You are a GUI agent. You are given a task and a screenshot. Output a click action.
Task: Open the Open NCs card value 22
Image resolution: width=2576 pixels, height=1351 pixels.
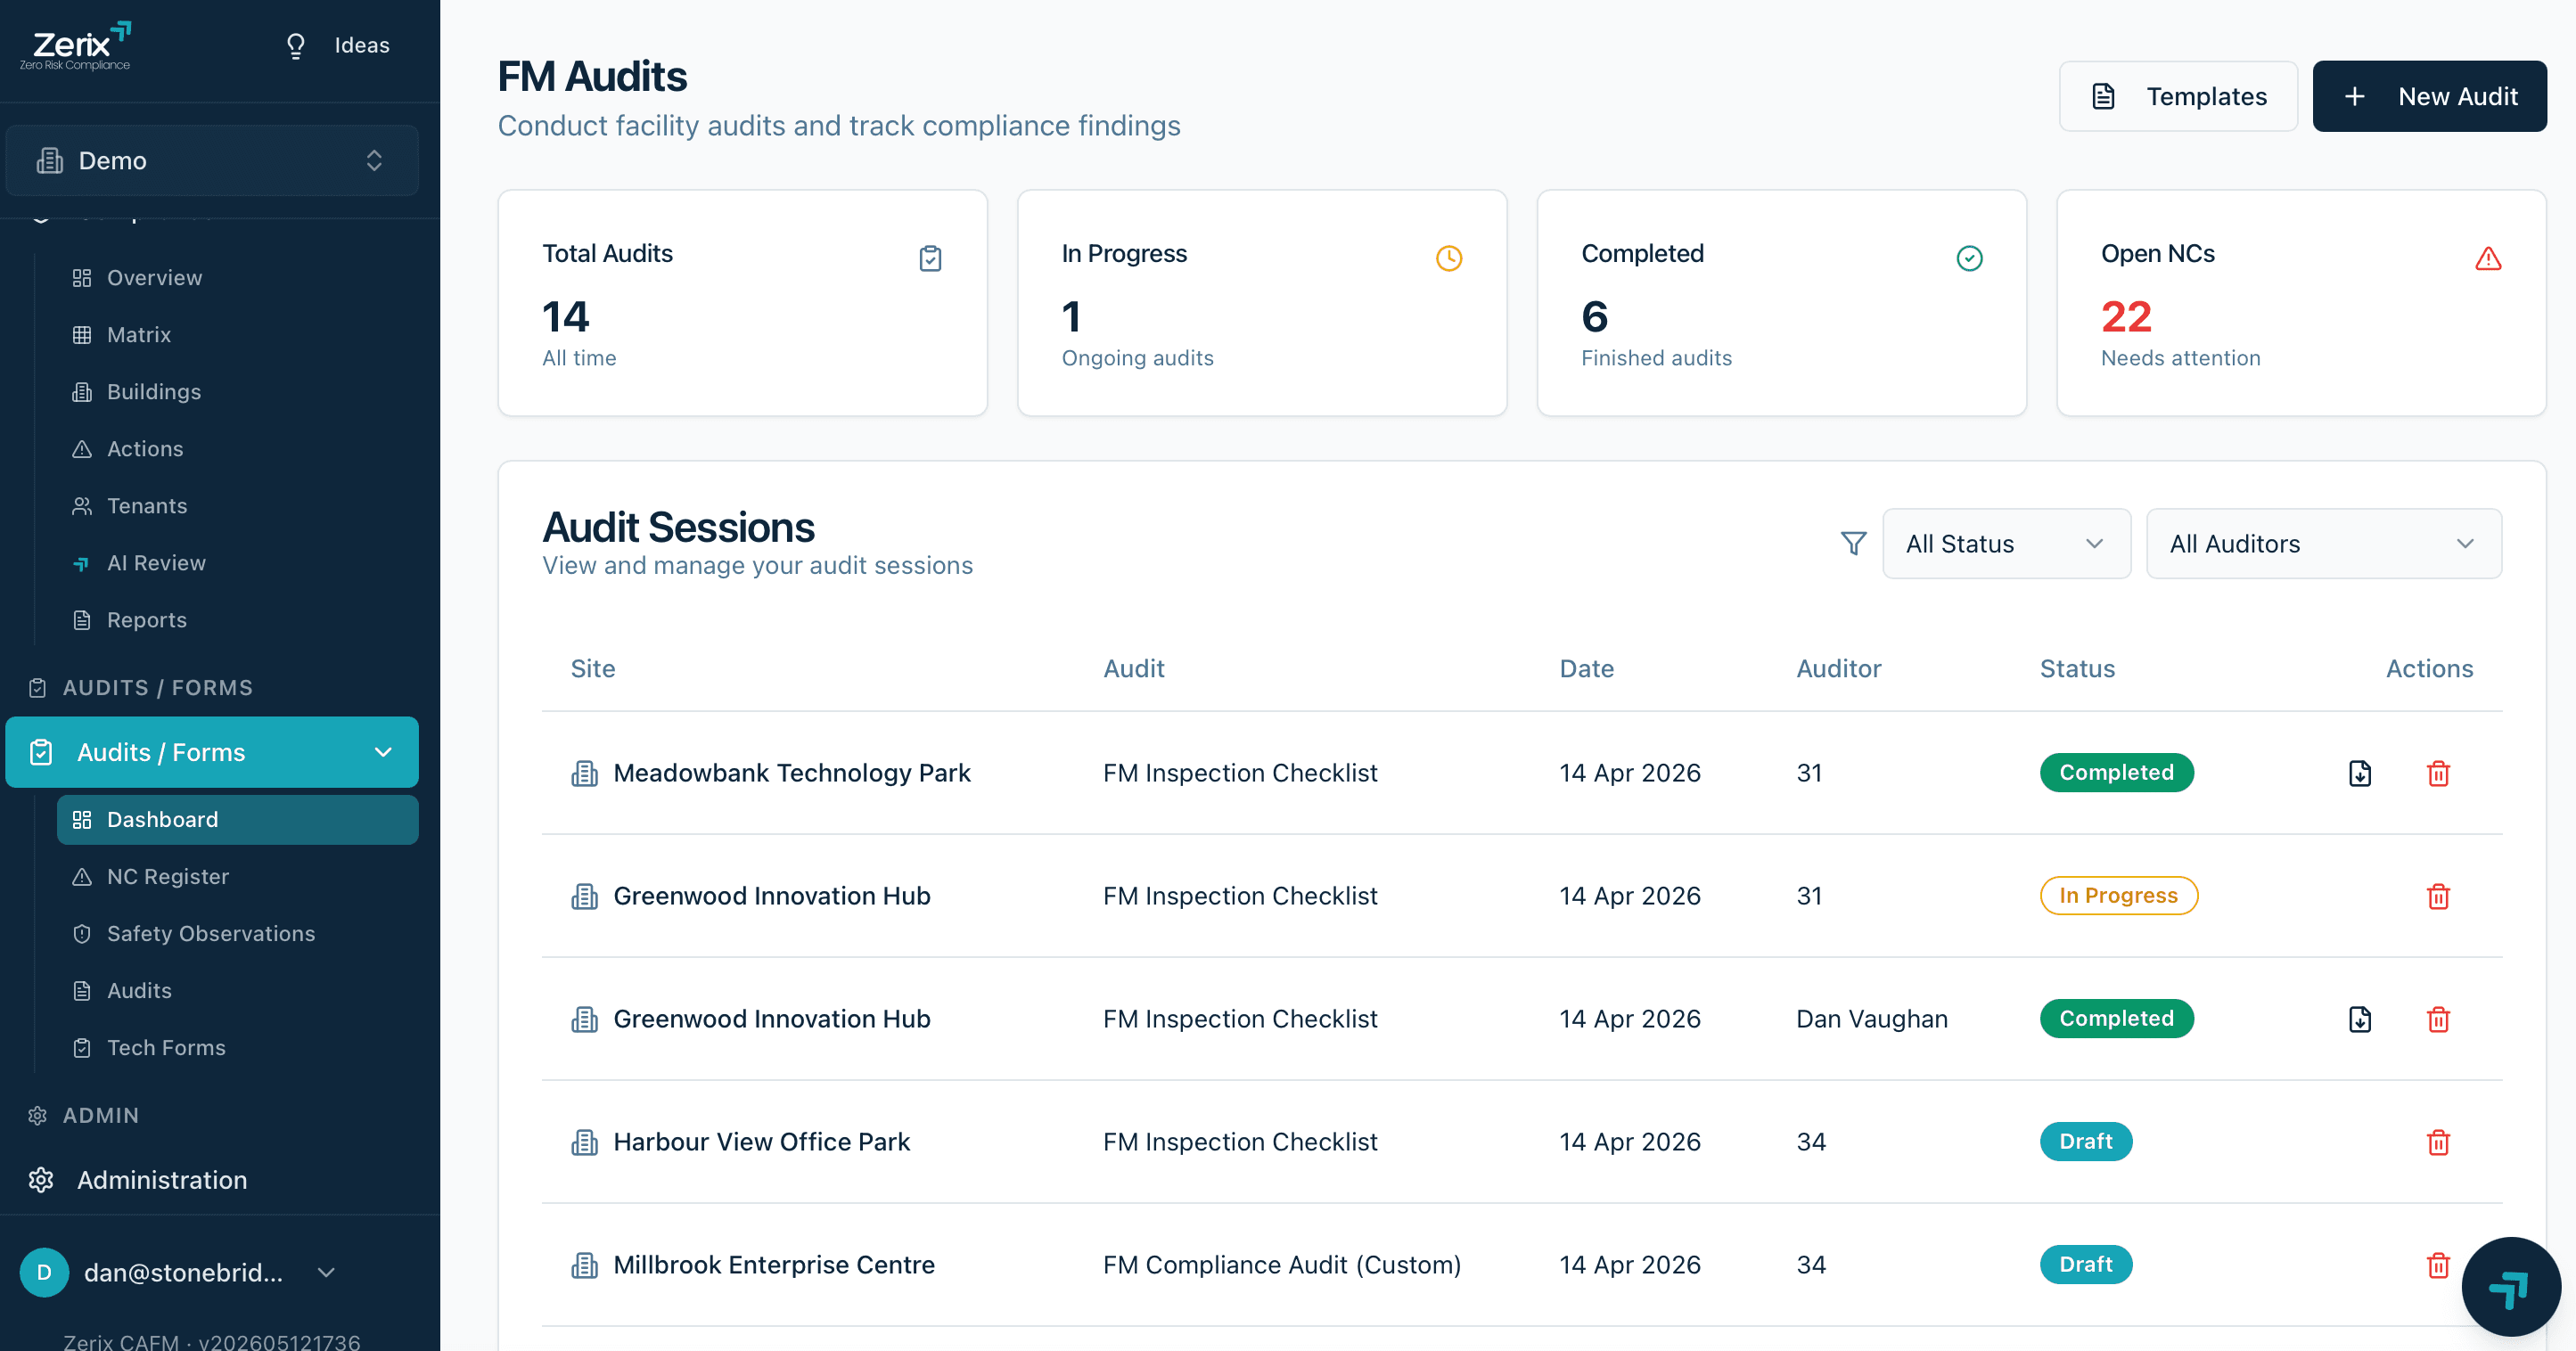(2125, 317)
